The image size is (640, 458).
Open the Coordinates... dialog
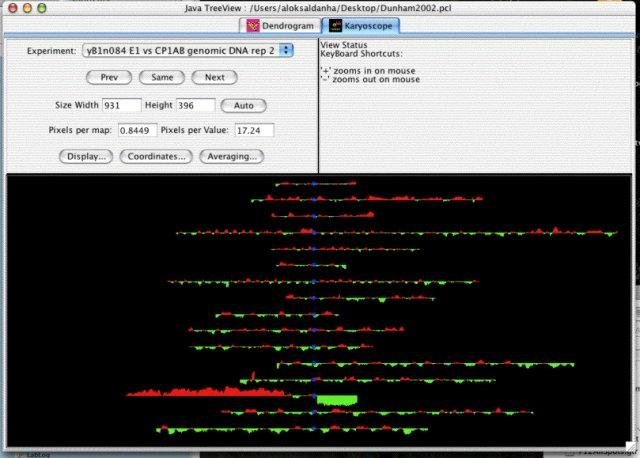pyautogui.click(x=156, y=157)
